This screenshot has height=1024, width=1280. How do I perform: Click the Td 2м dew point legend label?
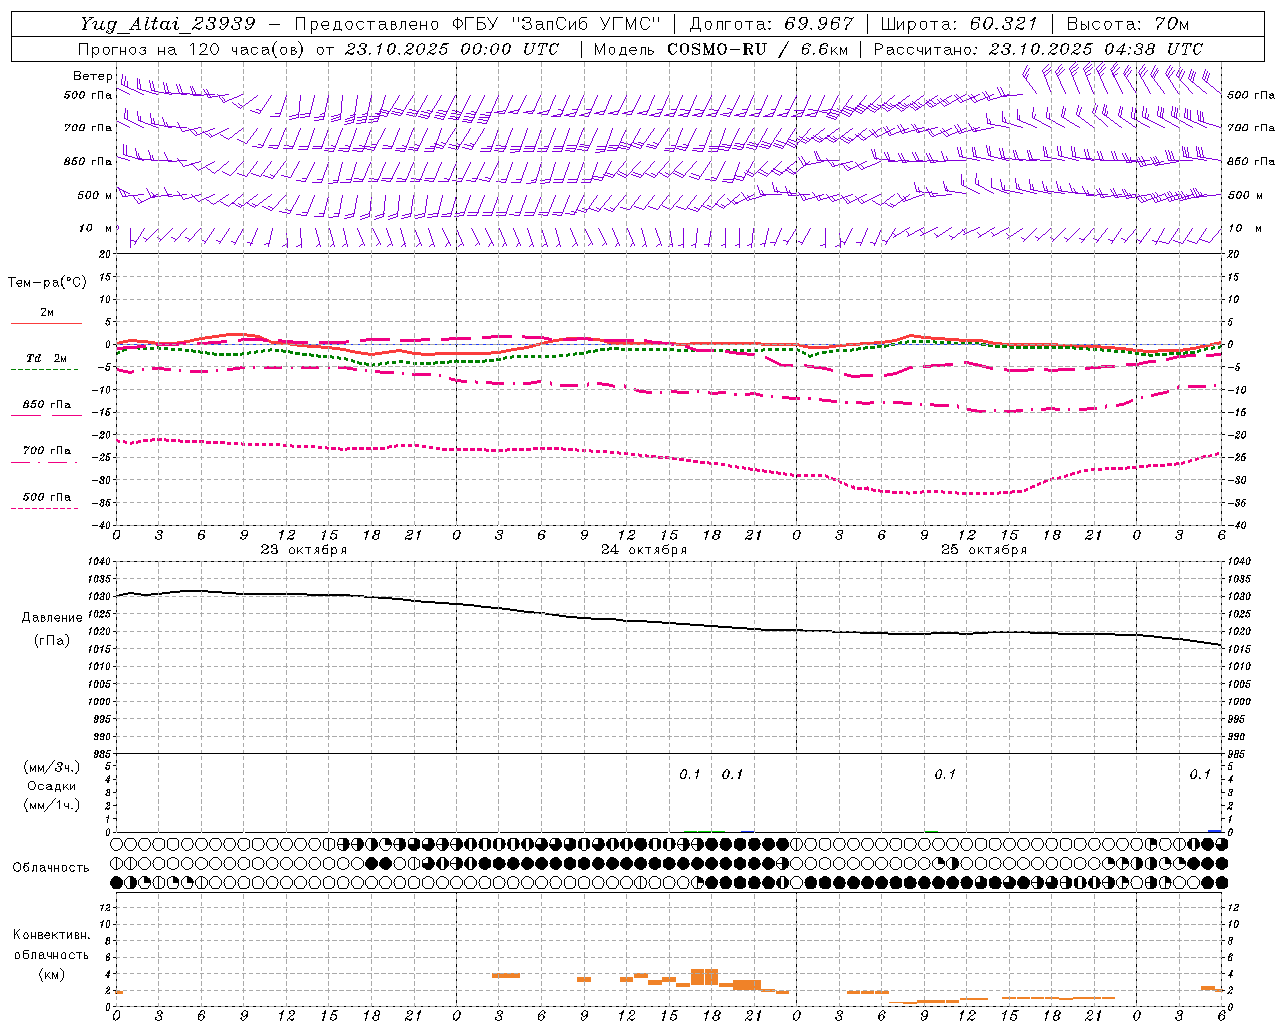[47, 358]
